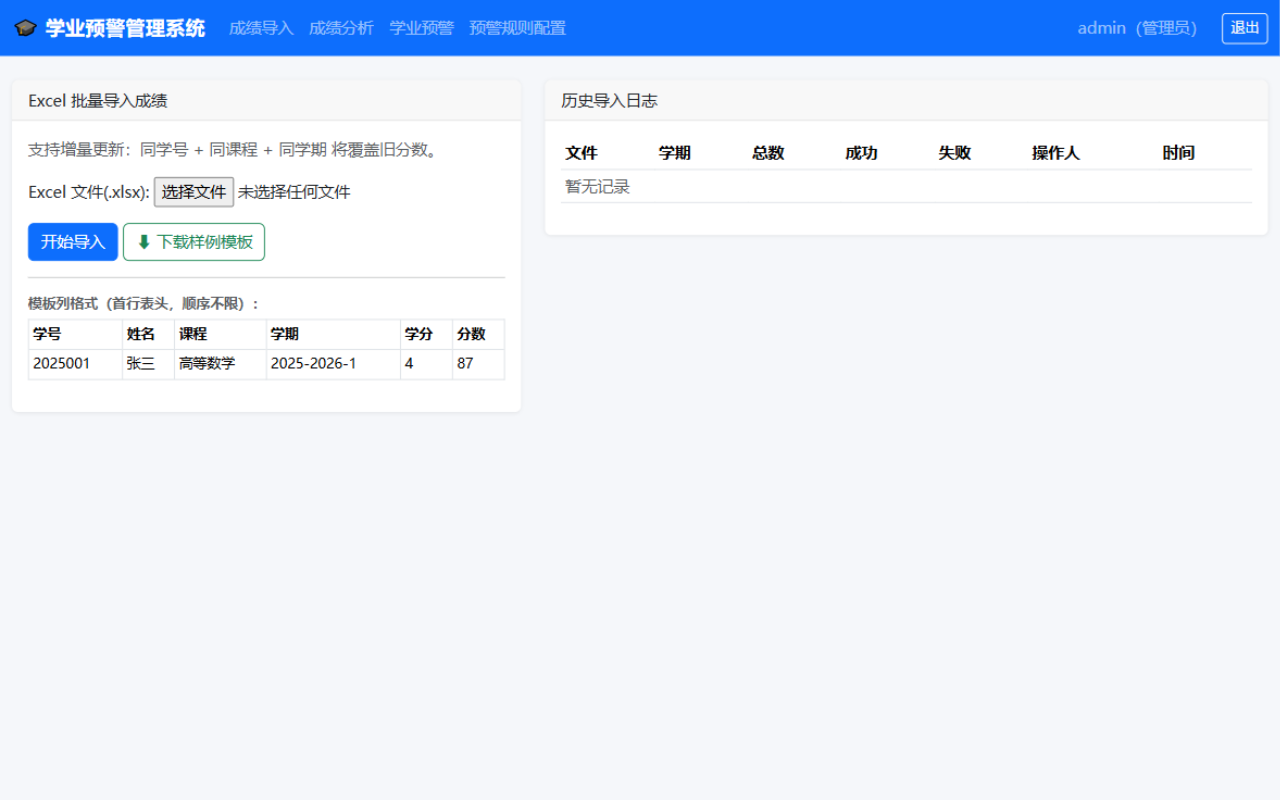
Task: Navigate to 预警规则配置
Action: [517, 28]
